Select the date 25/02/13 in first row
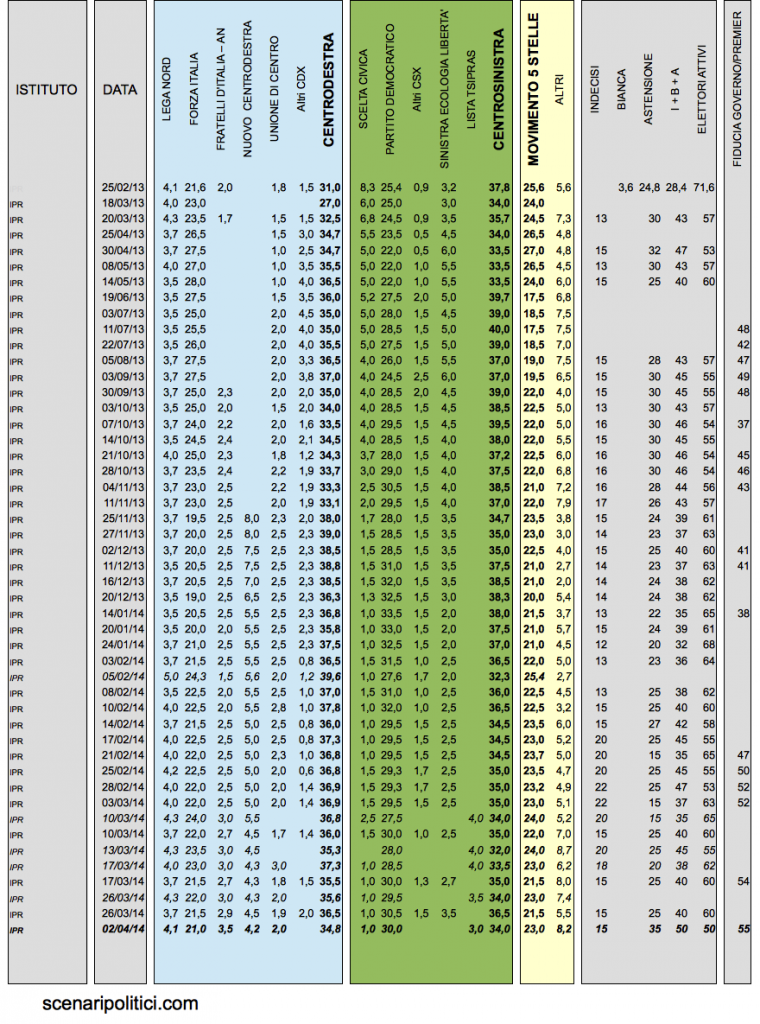 point(123,187)
